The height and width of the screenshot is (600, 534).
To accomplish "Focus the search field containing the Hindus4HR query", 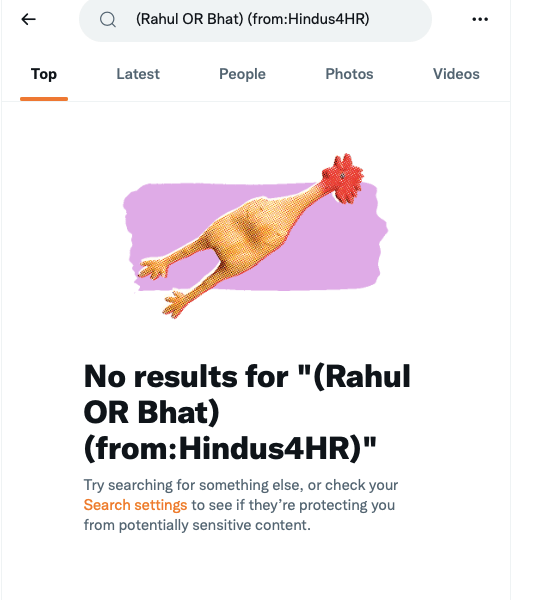I will pyautogui.click(x=255, y=19).
